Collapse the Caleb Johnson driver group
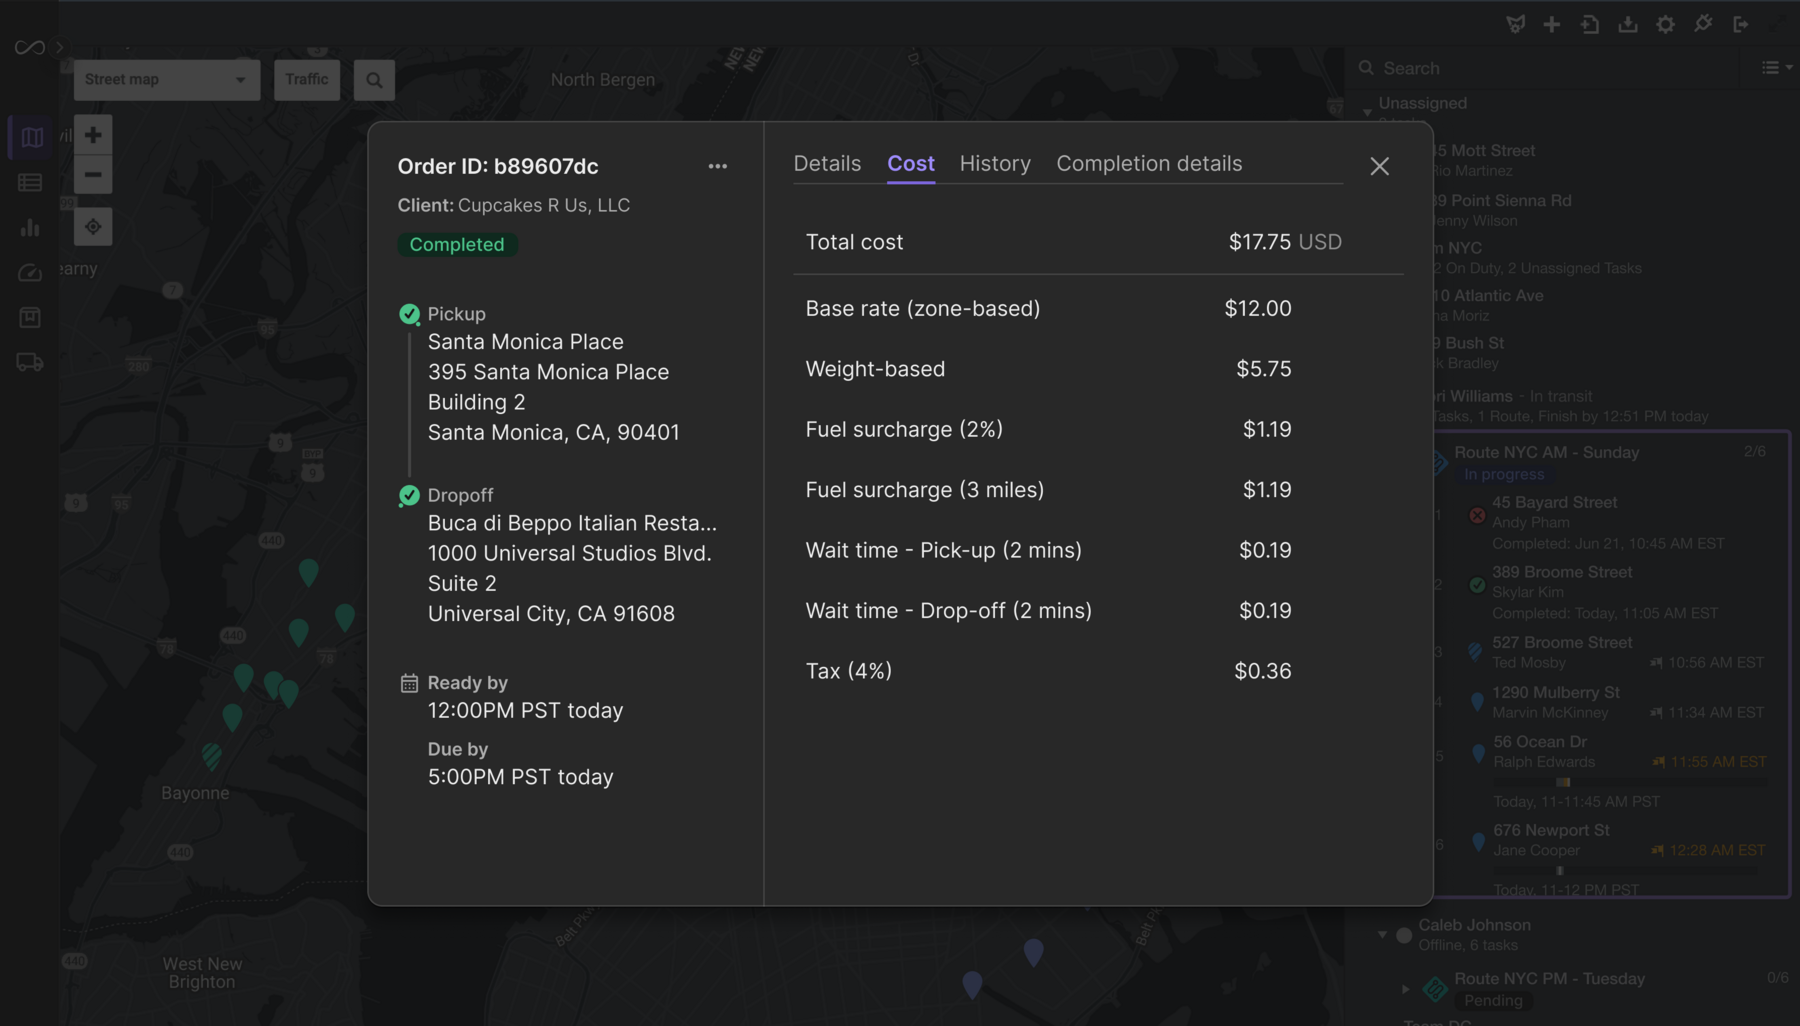 (1383, 935)
